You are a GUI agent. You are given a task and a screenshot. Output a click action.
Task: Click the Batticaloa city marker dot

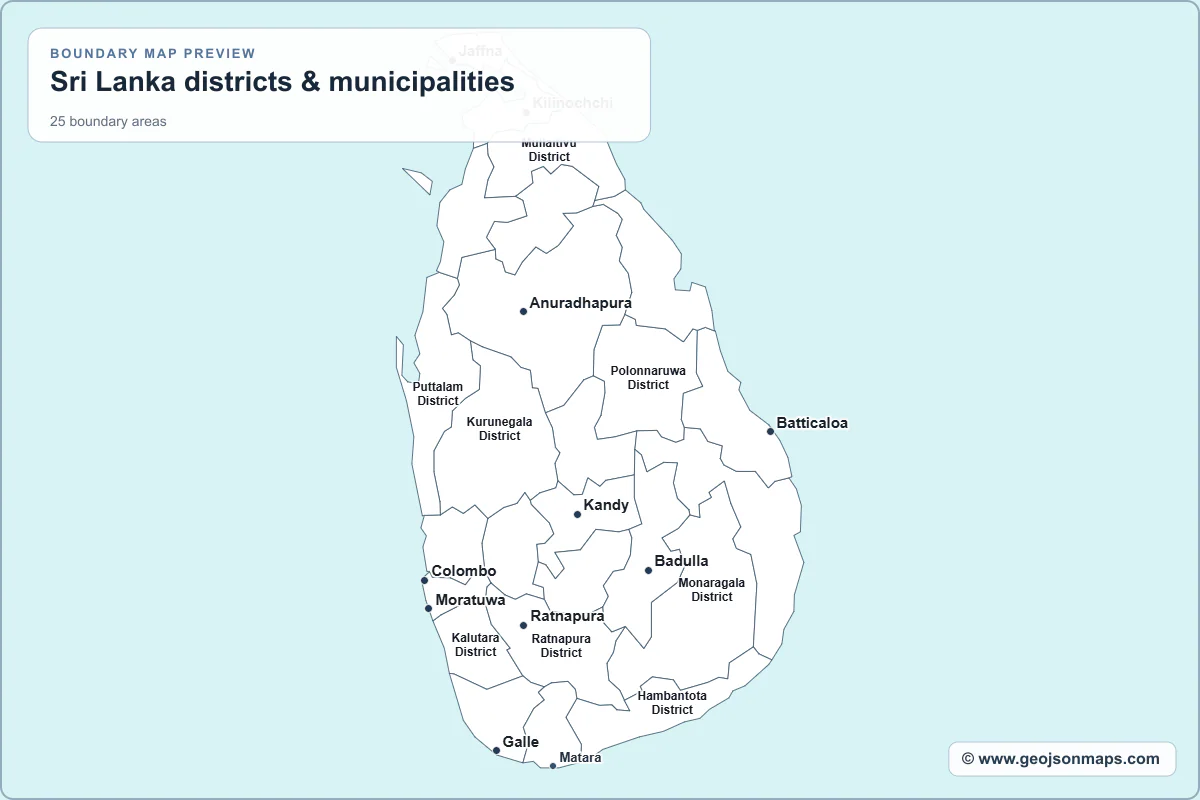770,431
